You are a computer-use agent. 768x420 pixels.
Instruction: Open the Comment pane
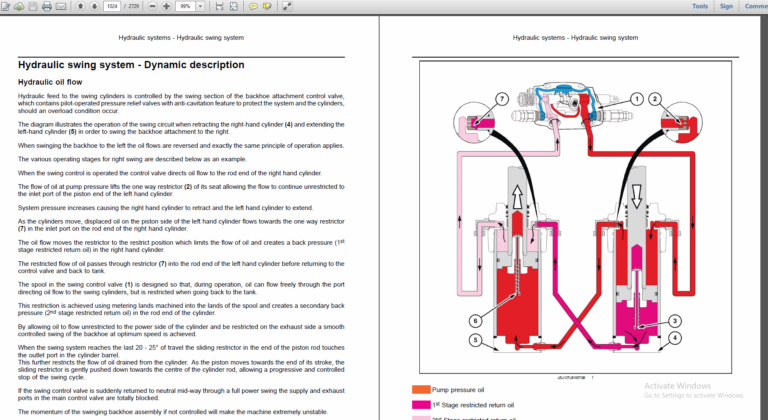[754, 6]
